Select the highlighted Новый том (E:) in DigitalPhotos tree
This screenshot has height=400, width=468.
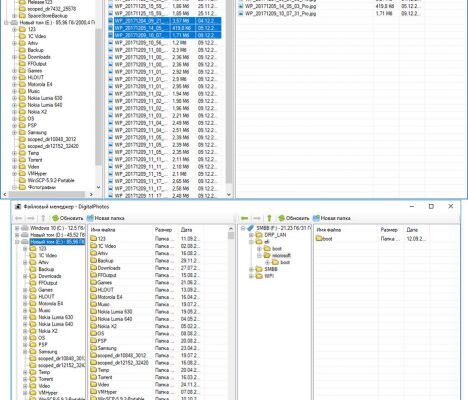57,242
